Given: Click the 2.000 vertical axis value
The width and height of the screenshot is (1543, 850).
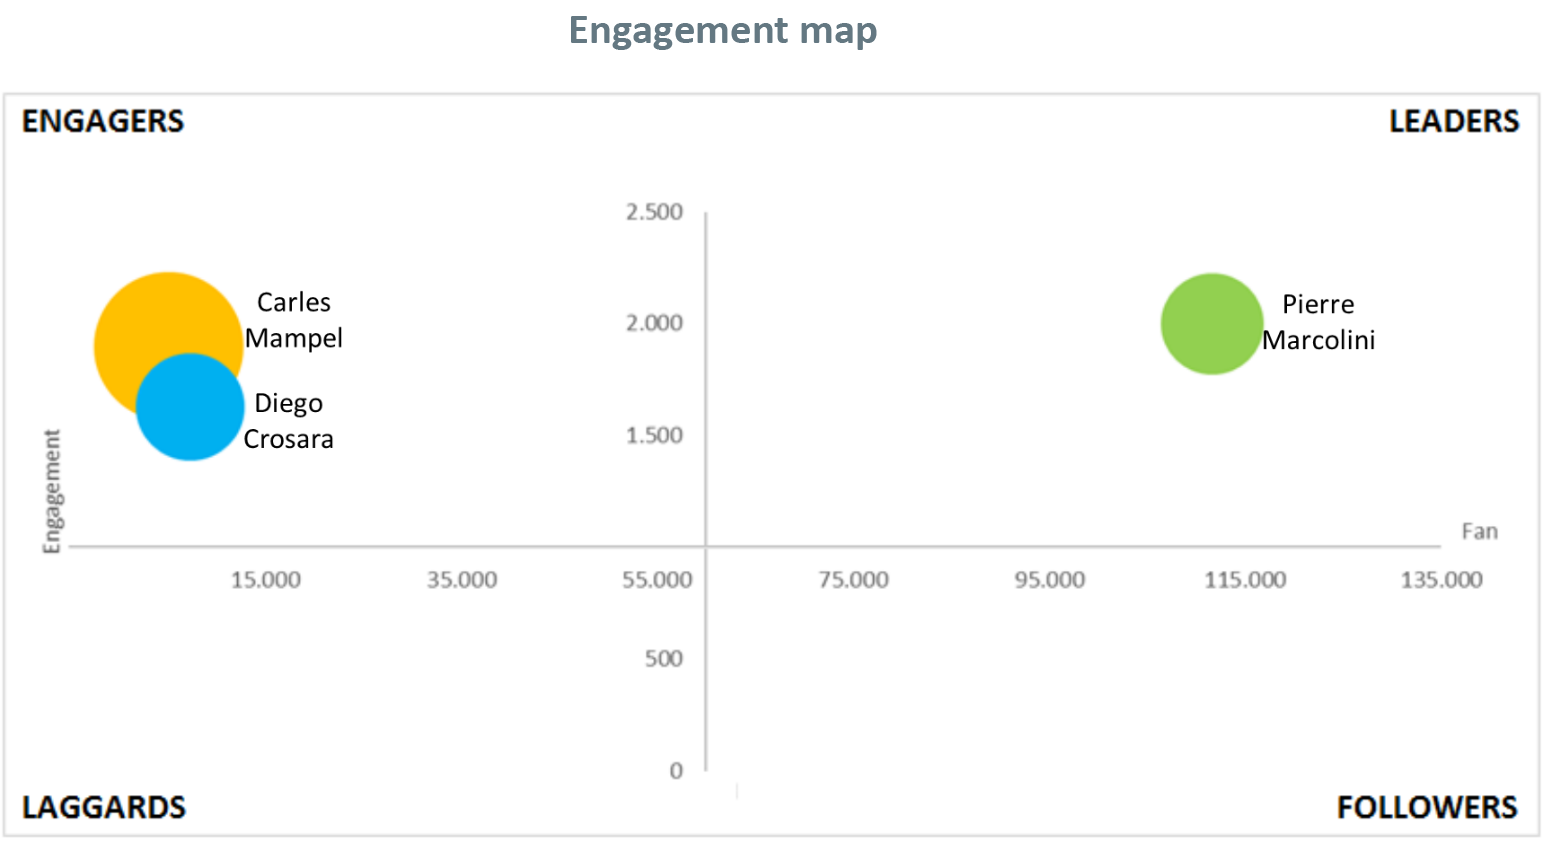Looking at the screenshot, I should 654,323.
